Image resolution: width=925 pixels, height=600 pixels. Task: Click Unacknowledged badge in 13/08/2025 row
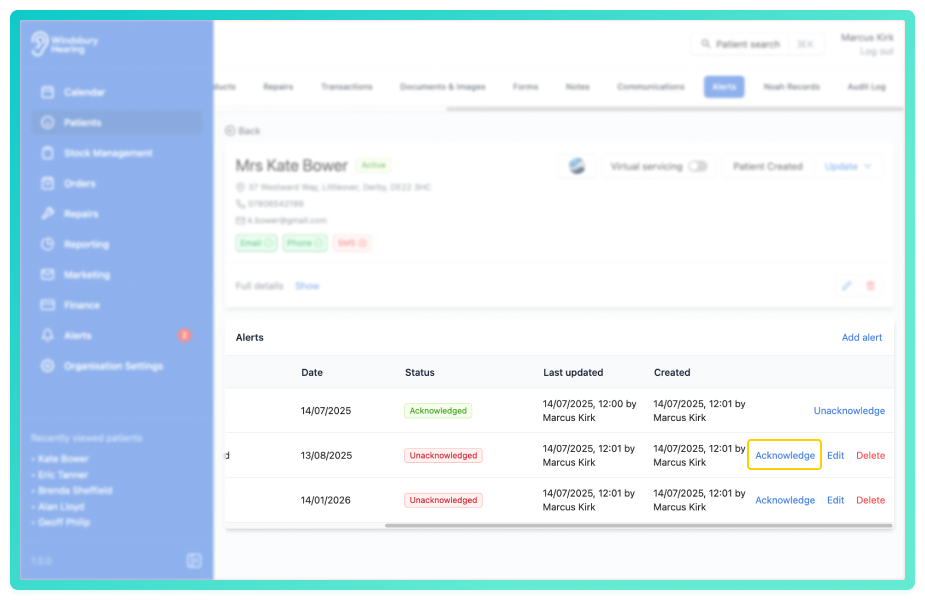[443, 455]
